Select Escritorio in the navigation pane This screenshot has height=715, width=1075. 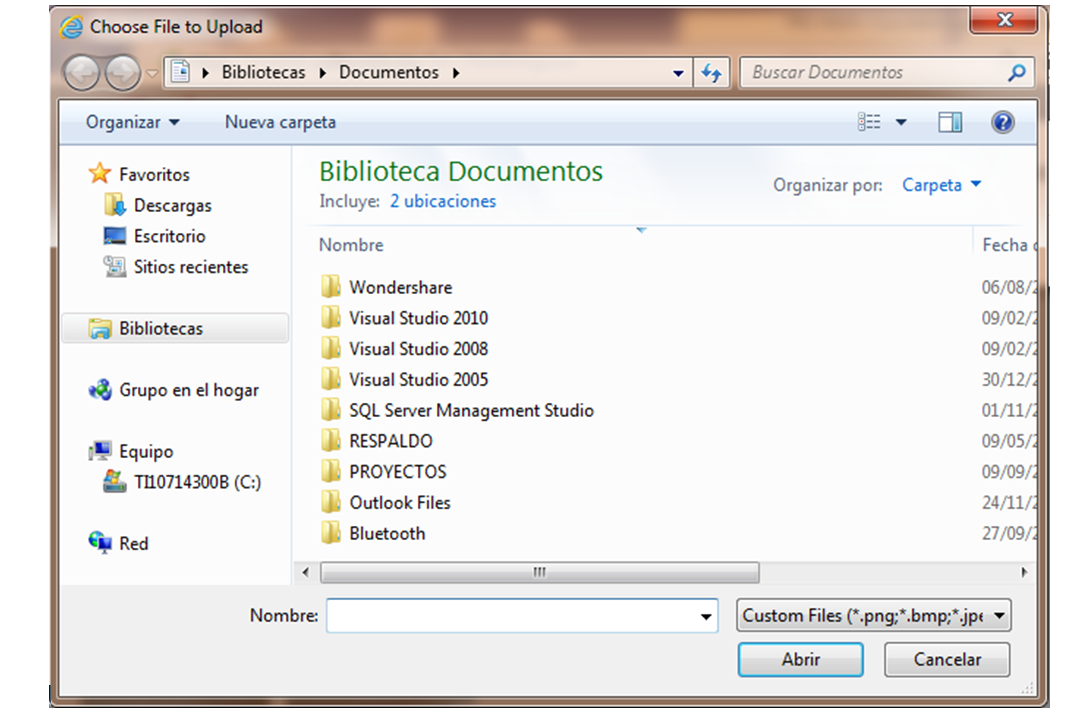click(x=169, y=236)
